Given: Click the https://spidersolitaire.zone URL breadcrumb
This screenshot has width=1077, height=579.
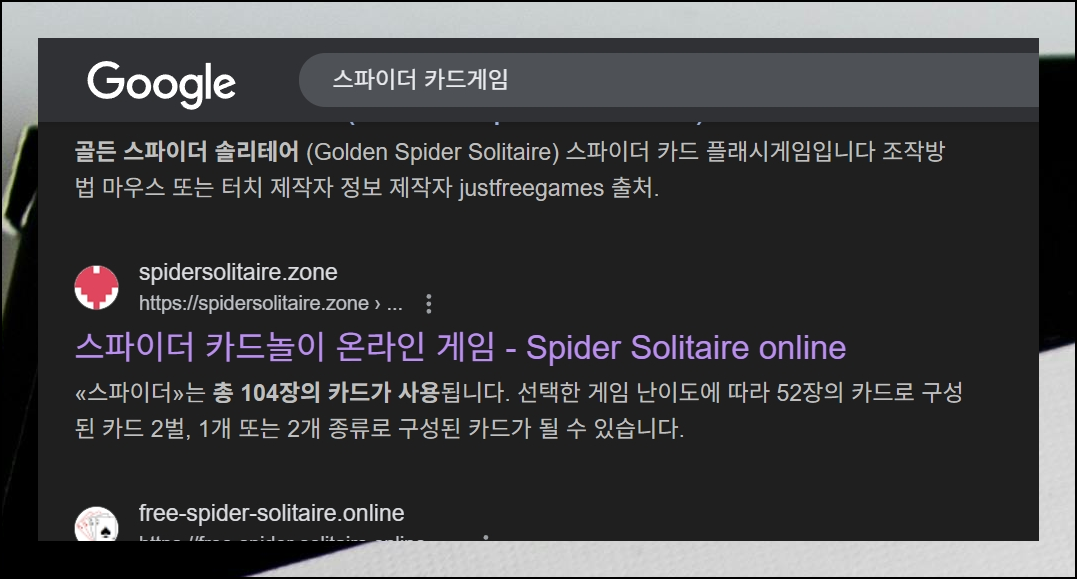Looking at the screenshot, I should coord(271,303).
